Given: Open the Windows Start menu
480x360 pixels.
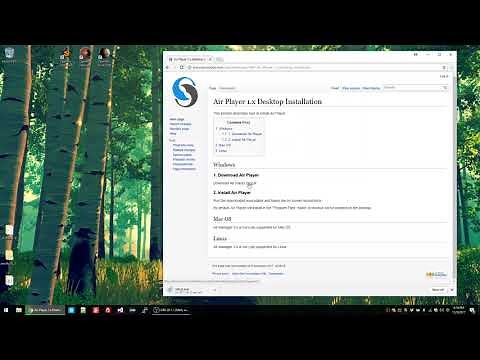Looking at the screenshot, I should (x=6, y=310).
